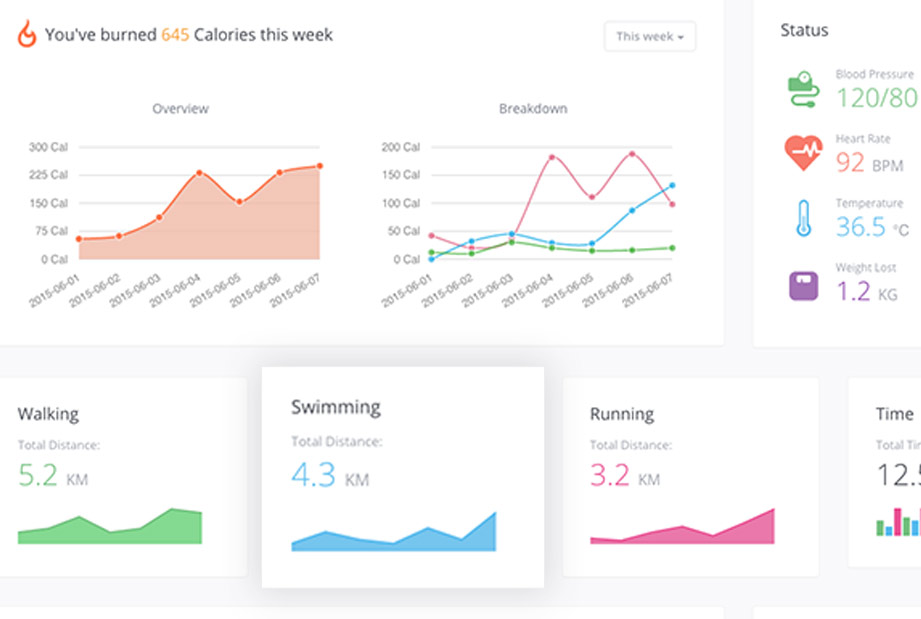The image size is (921, 619).
Task: Click the Weight Lost label
Action: (x=866, y=268)
